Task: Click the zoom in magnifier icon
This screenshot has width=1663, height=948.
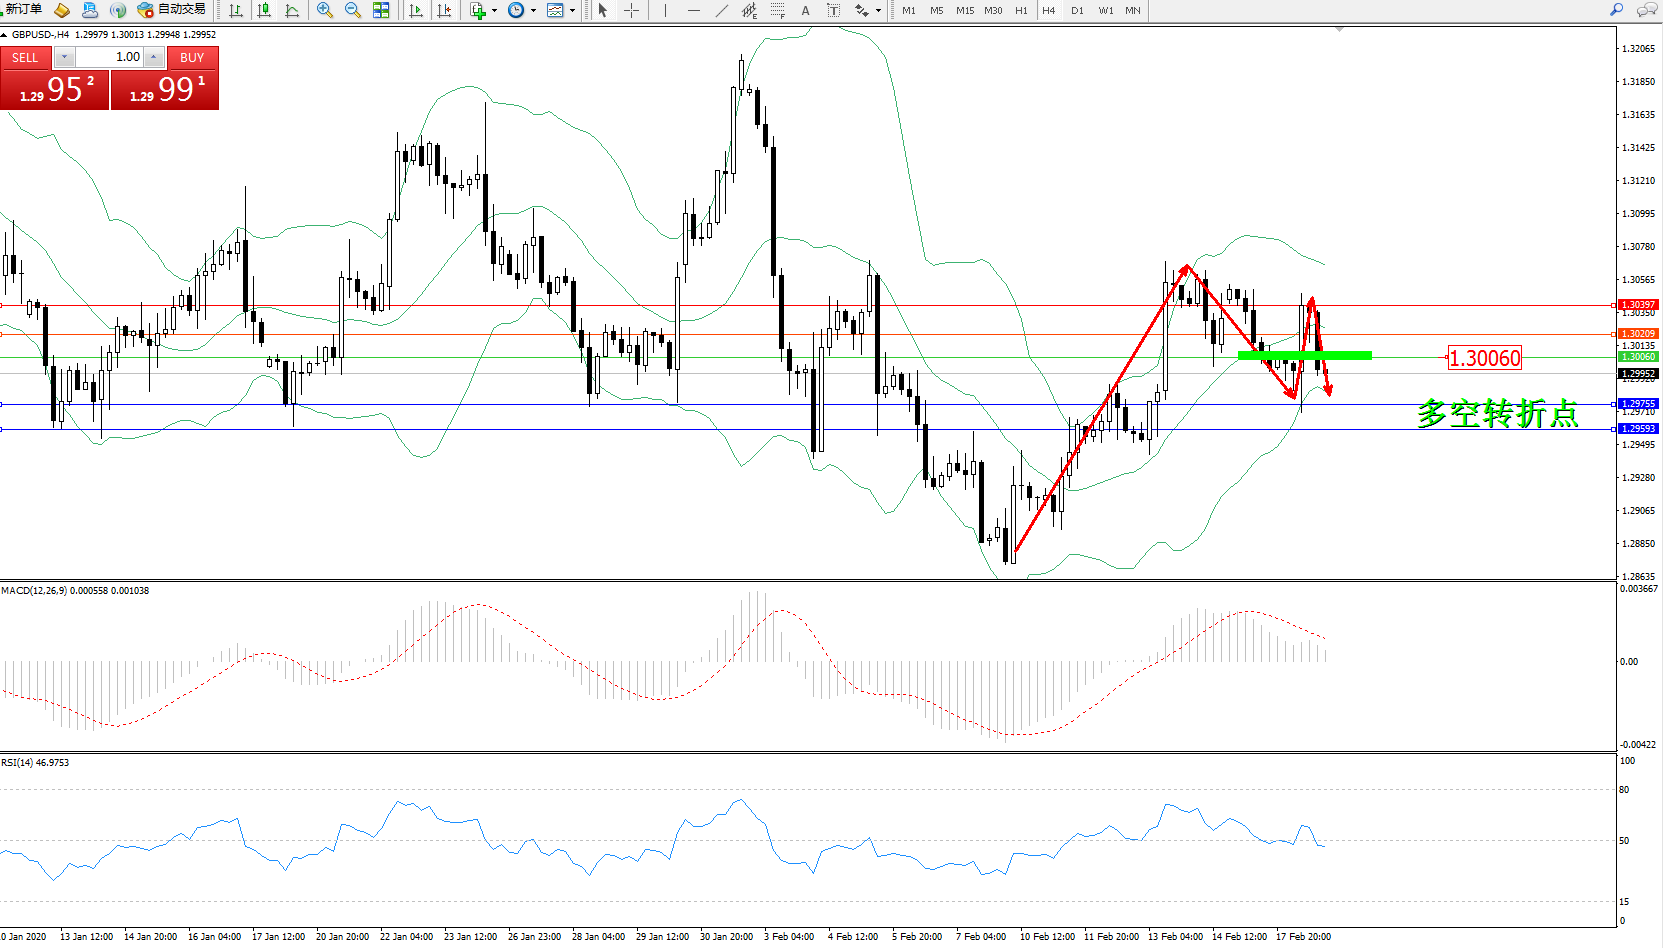Action: tap(324, 10)
